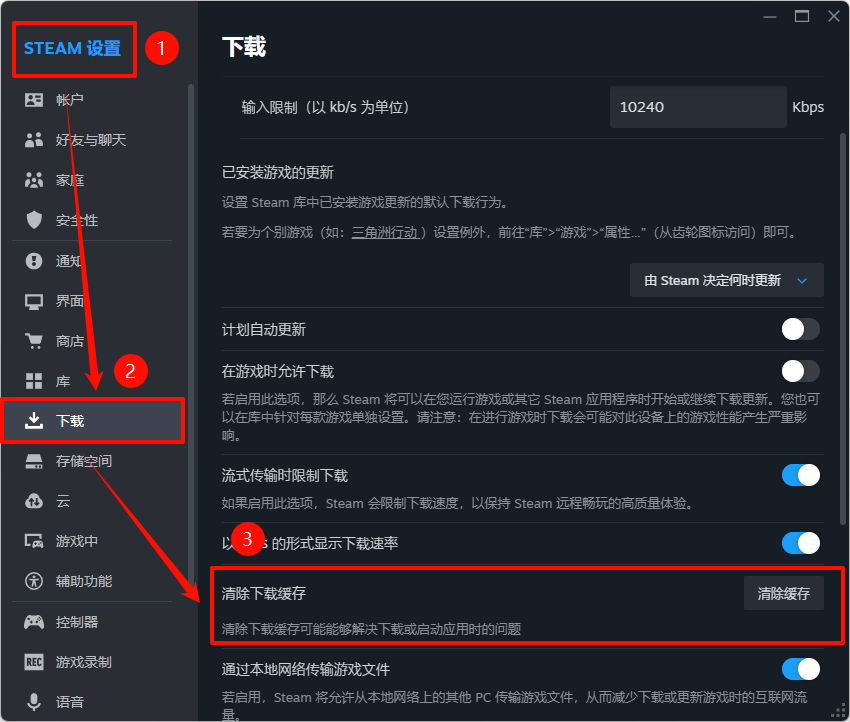
Task: Turn off 通过本地网络传输游戏文件 toggle
Action: (x=801, y=669)
